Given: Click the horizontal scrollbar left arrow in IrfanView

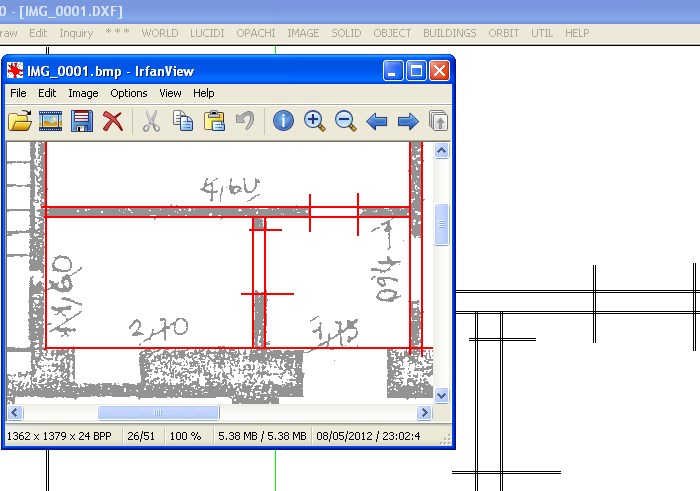Looking at the screenshot, I should pos(14,412).
